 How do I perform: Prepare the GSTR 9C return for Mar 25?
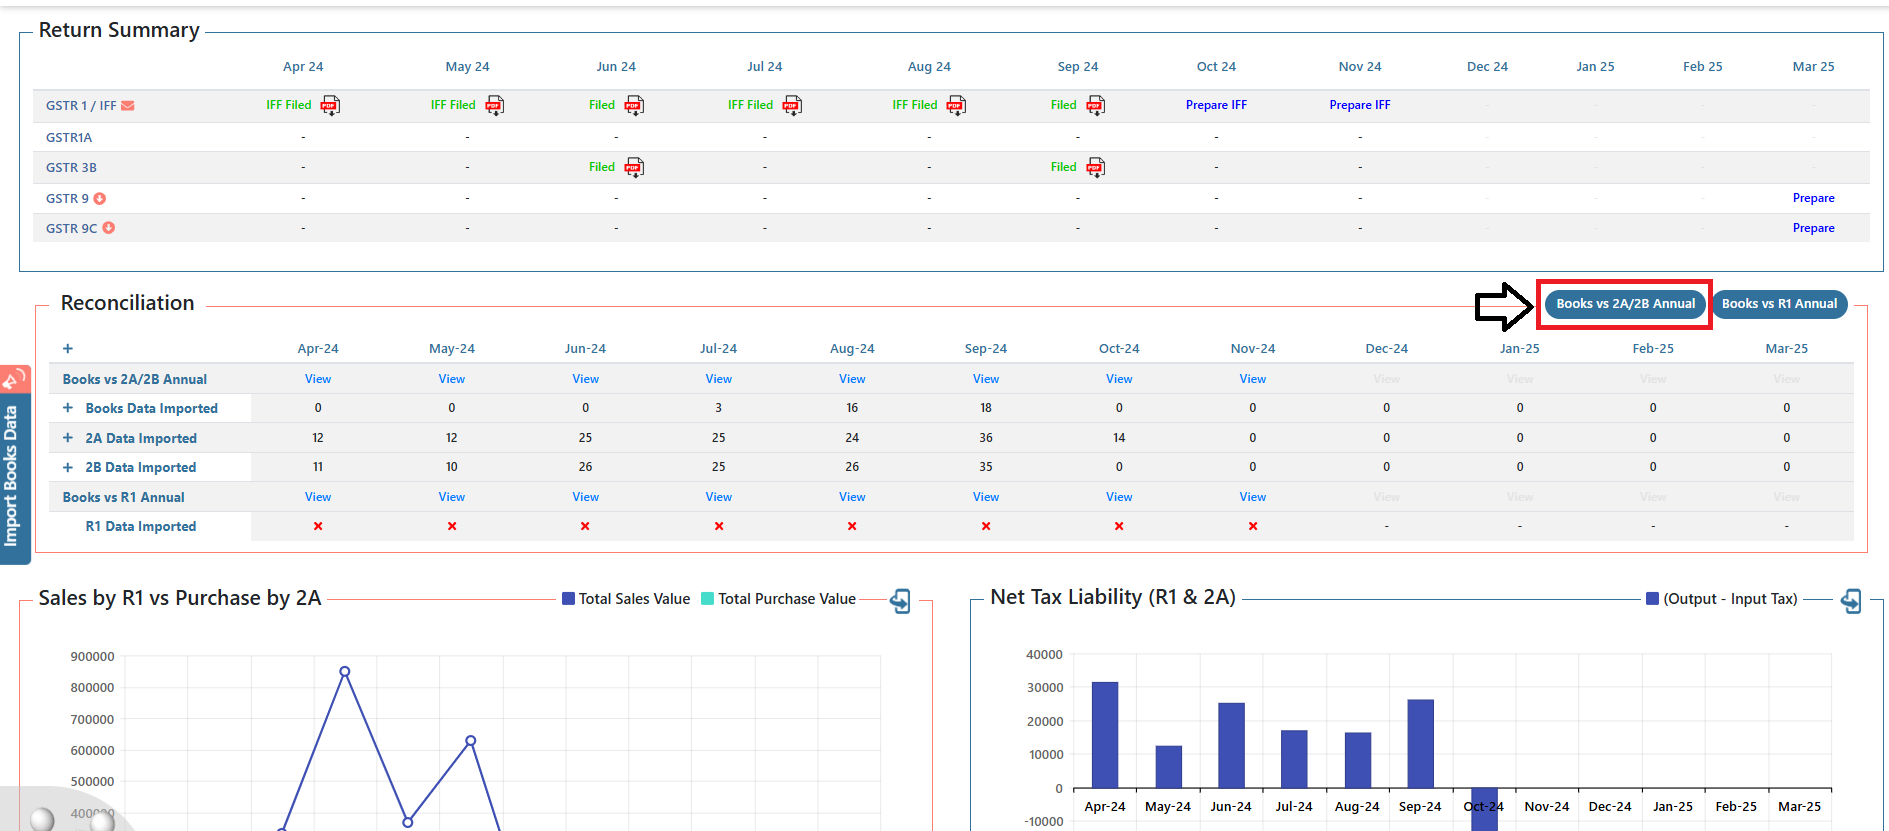[x=1813, y=228]
